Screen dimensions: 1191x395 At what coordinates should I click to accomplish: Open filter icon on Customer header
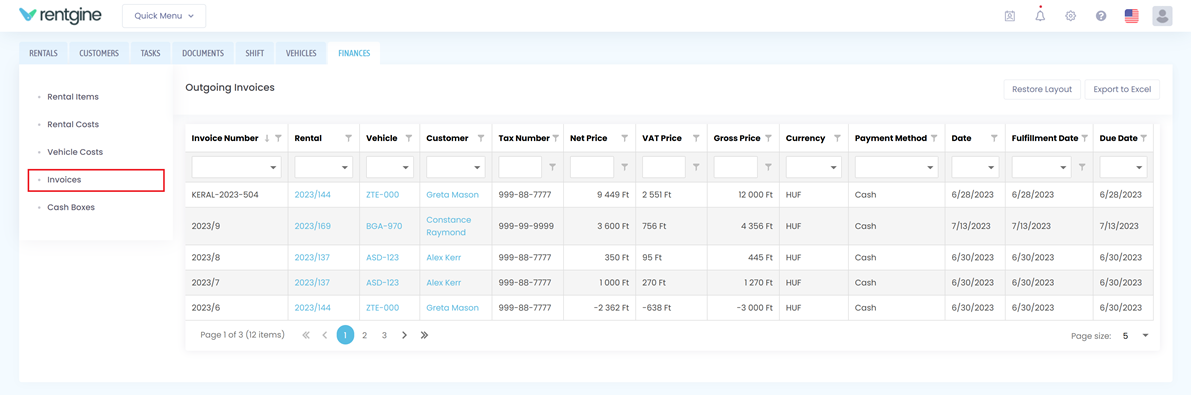[x=481, y=138]
